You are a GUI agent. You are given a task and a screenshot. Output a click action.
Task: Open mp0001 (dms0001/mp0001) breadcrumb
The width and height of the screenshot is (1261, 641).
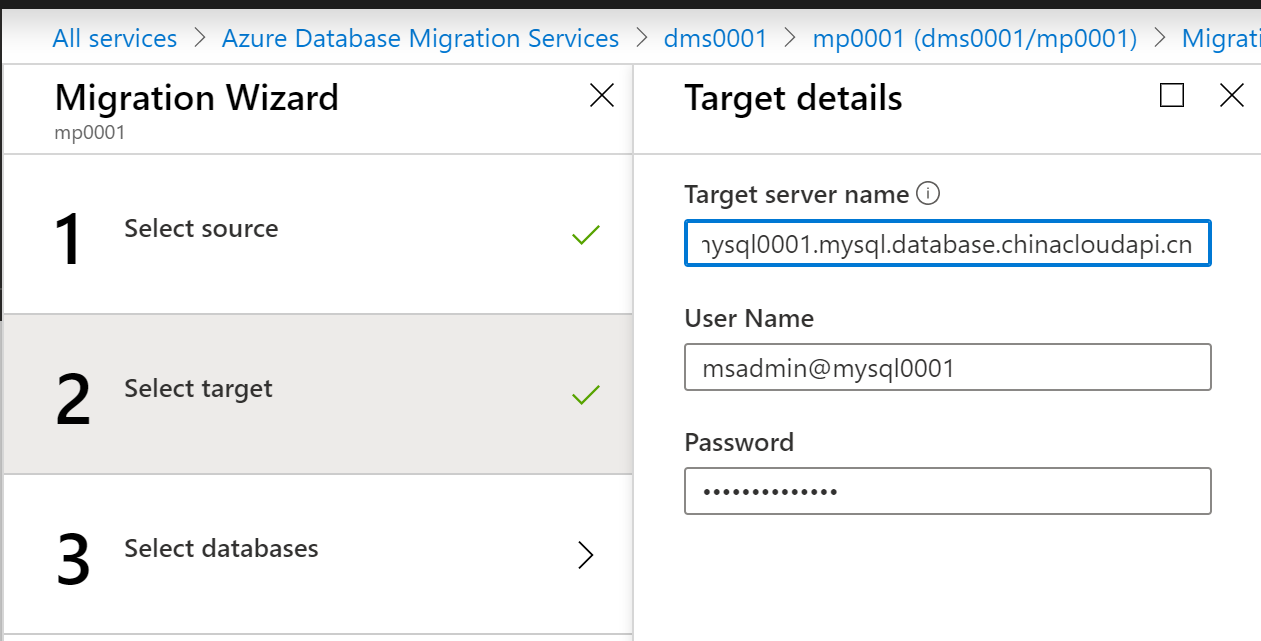tap(974, 39)
